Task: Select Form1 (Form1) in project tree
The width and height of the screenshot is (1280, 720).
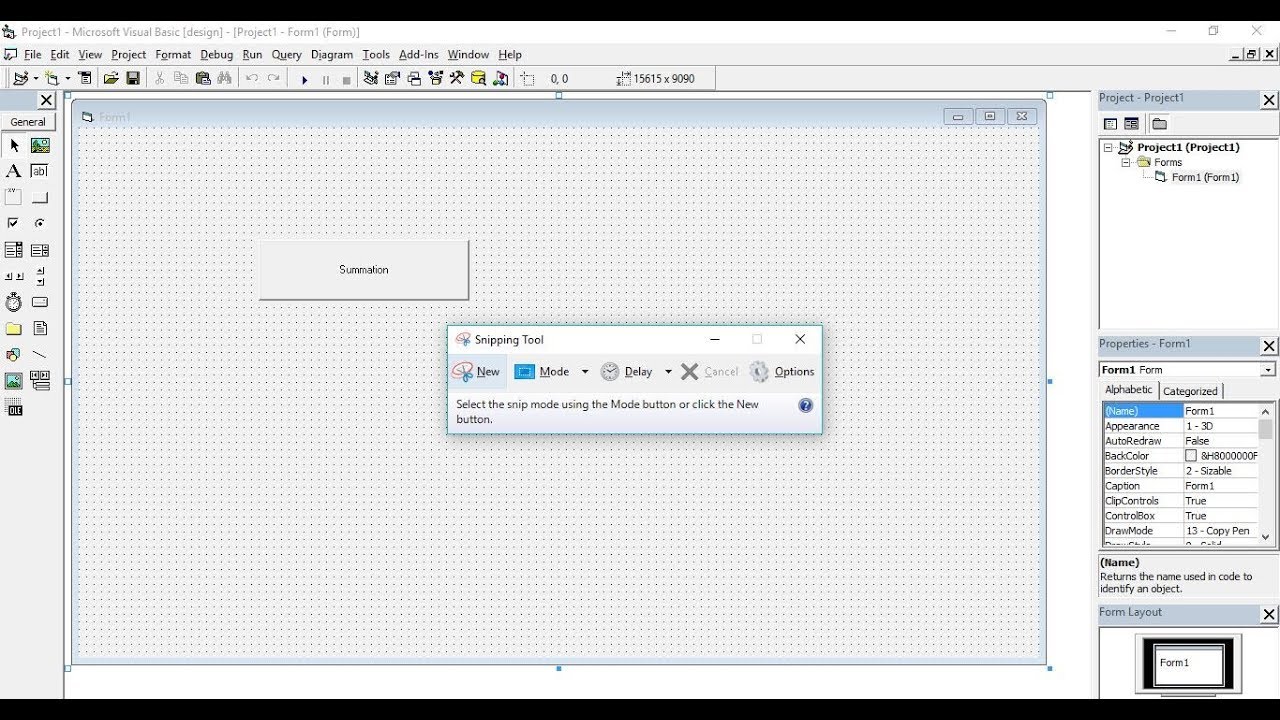Action: tap(1205, 177)
